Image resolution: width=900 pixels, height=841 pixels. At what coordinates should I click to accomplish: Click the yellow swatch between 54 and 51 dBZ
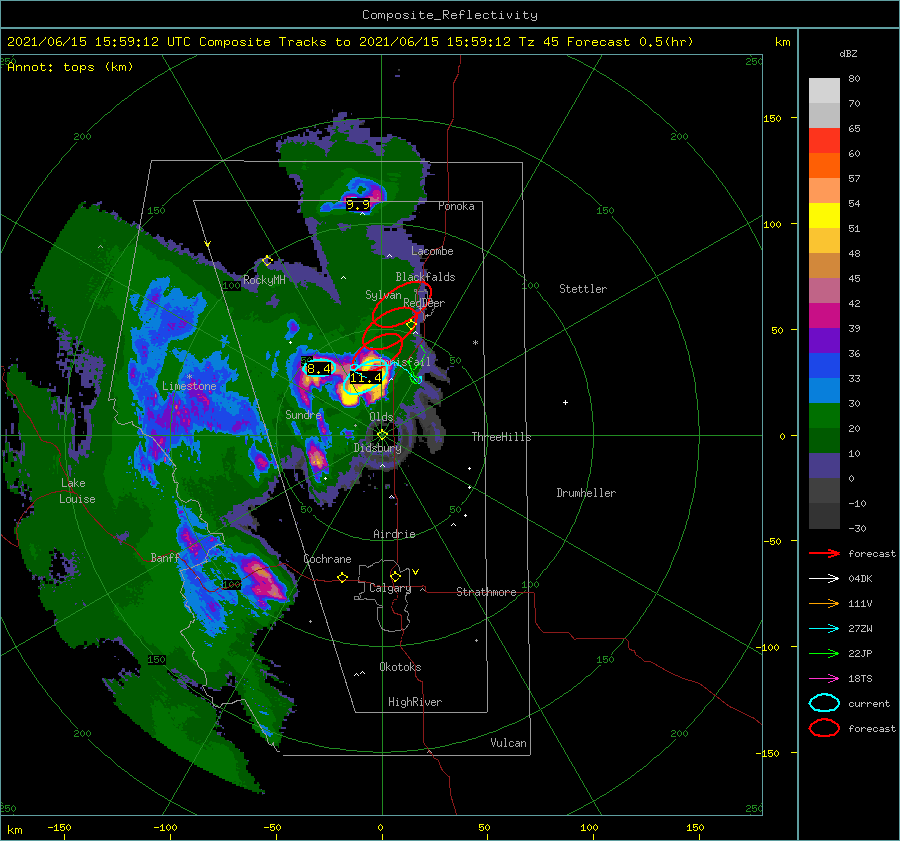824,215
